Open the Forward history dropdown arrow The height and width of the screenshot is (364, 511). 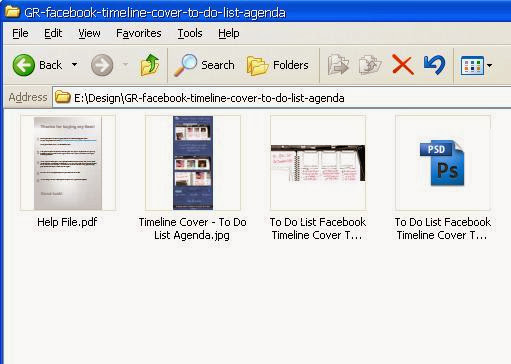click(x=125, y=64)
